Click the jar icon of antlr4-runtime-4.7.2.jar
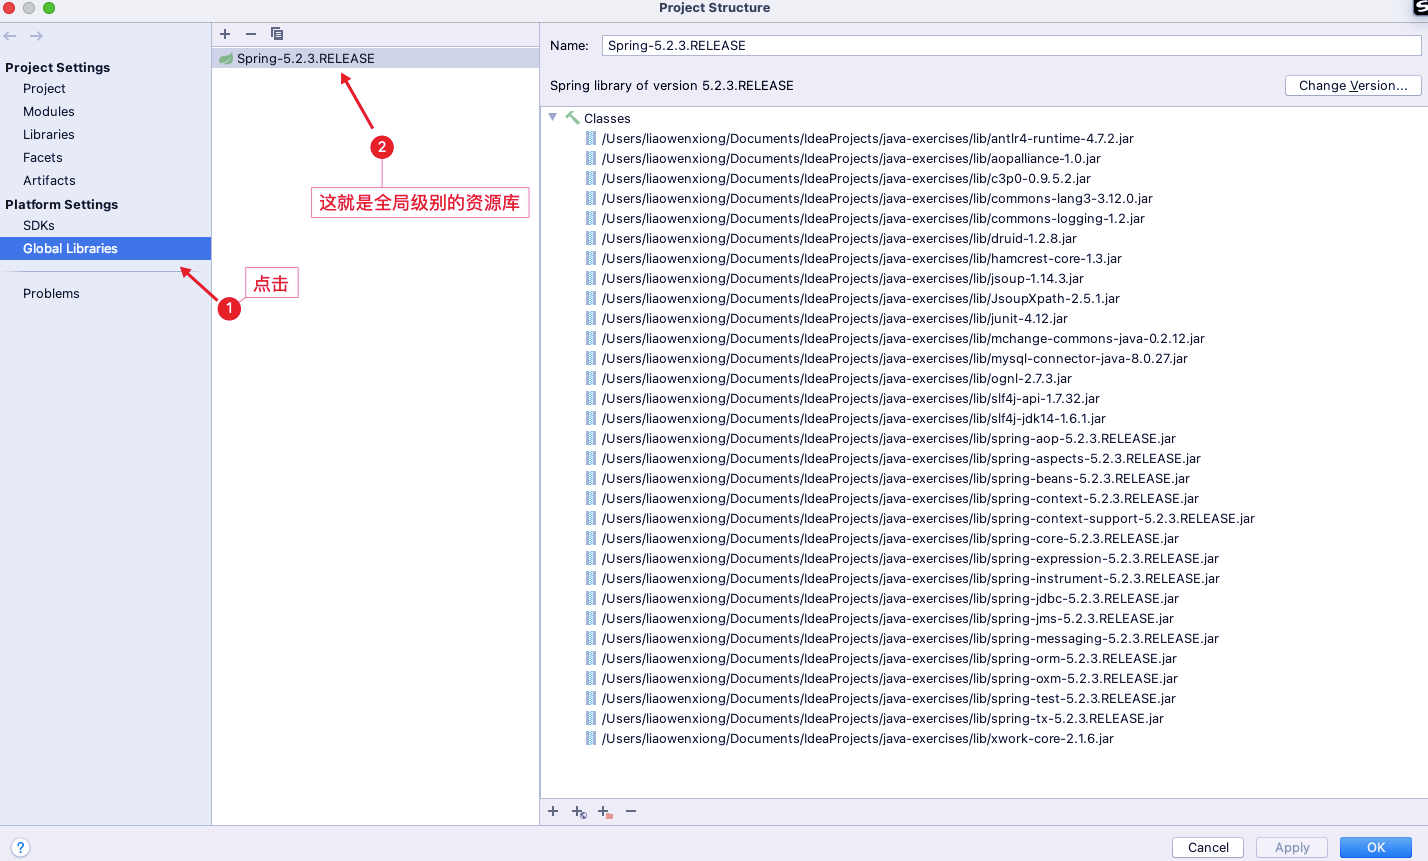The height and width of the screenshot is (861, 1428). (x=591, y=139)
